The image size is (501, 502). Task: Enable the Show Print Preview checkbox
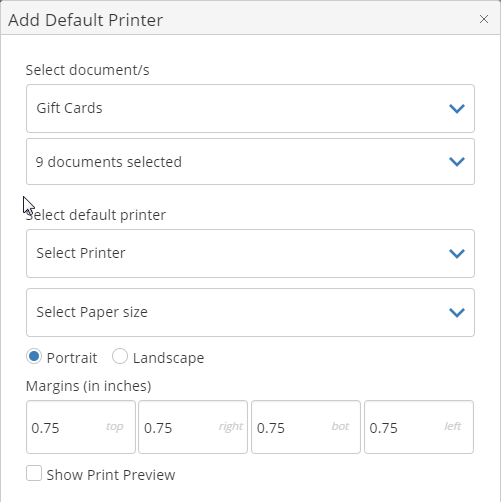(x=34, y=473)
